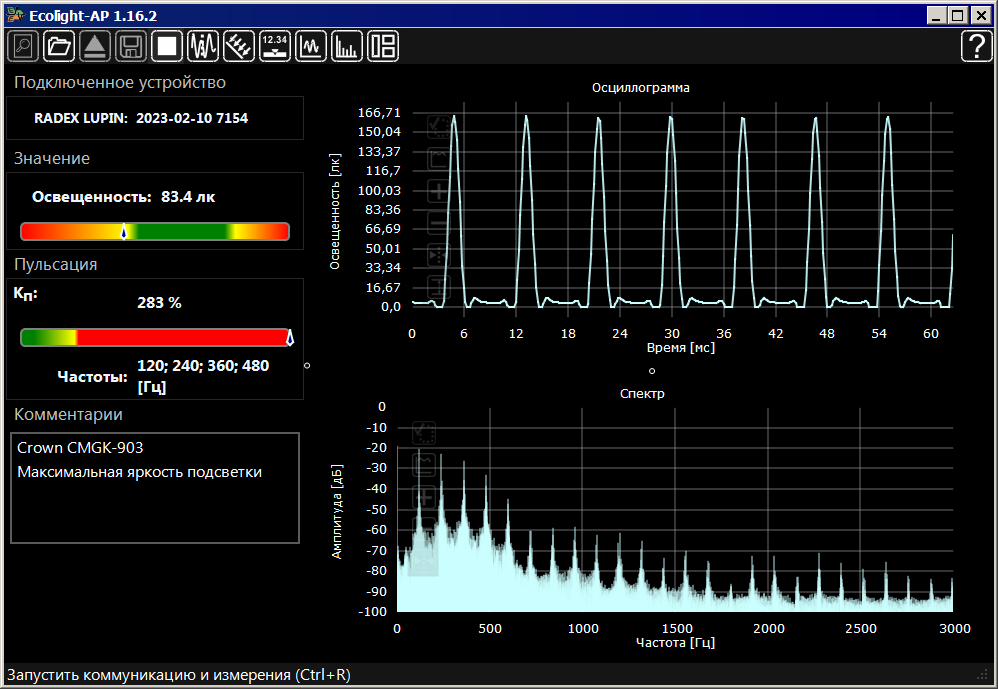Maximize the Ecolight-AP window
The height and width of the screenshot is (689, 998).
pos(957,15)
